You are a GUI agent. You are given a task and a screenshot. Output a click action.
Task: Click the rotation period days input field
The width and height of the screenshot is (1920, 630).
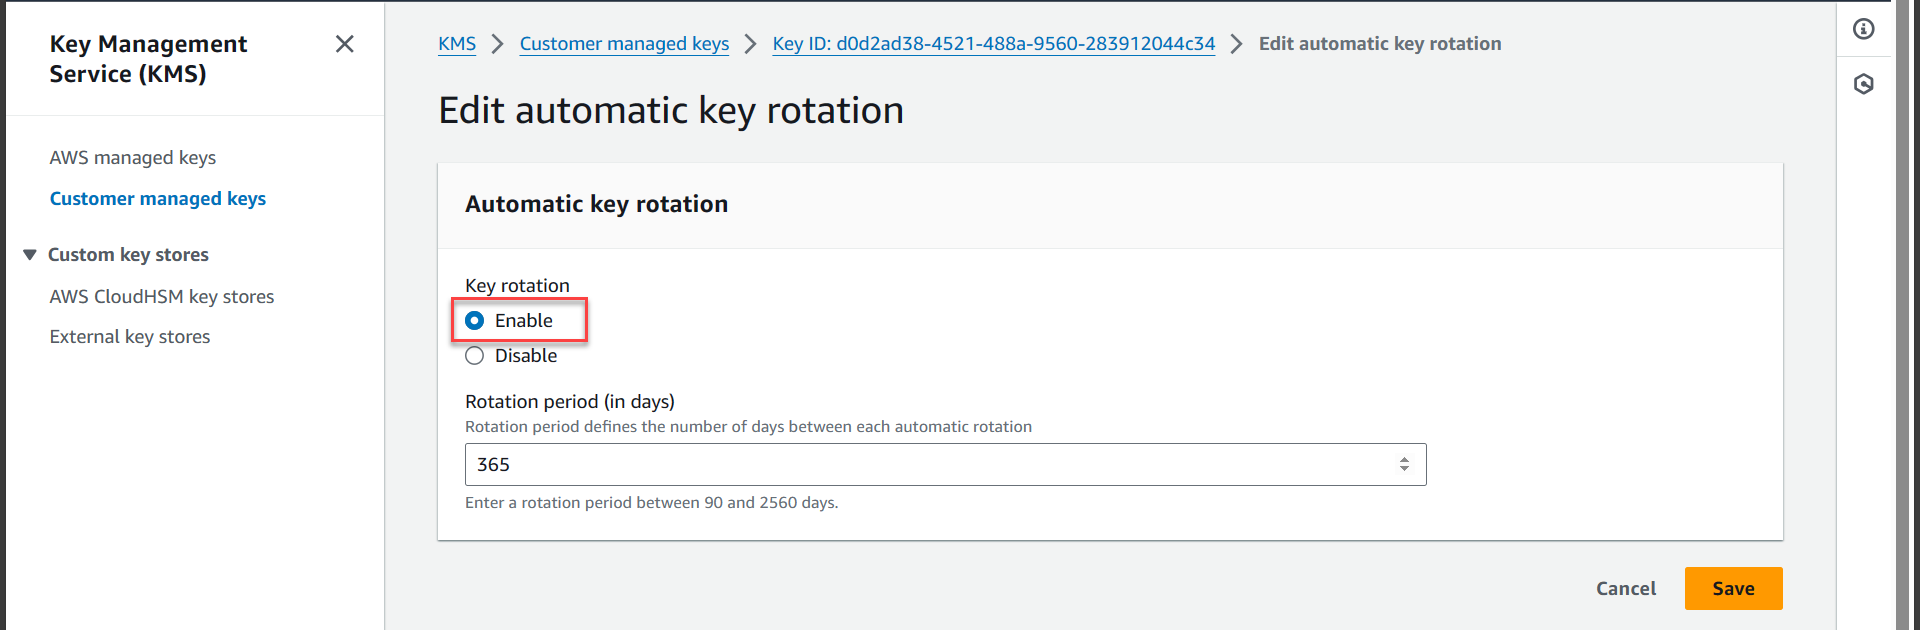coord(945,464)
